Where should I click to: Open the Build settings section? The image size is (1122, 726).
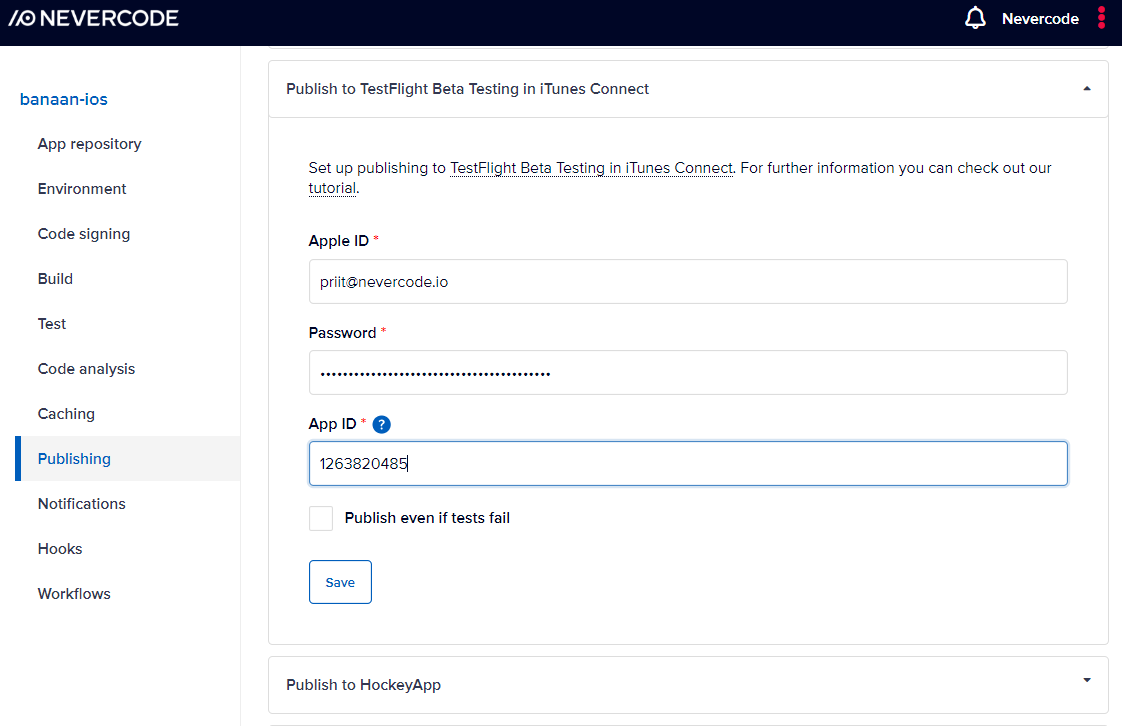pos(55,279)
